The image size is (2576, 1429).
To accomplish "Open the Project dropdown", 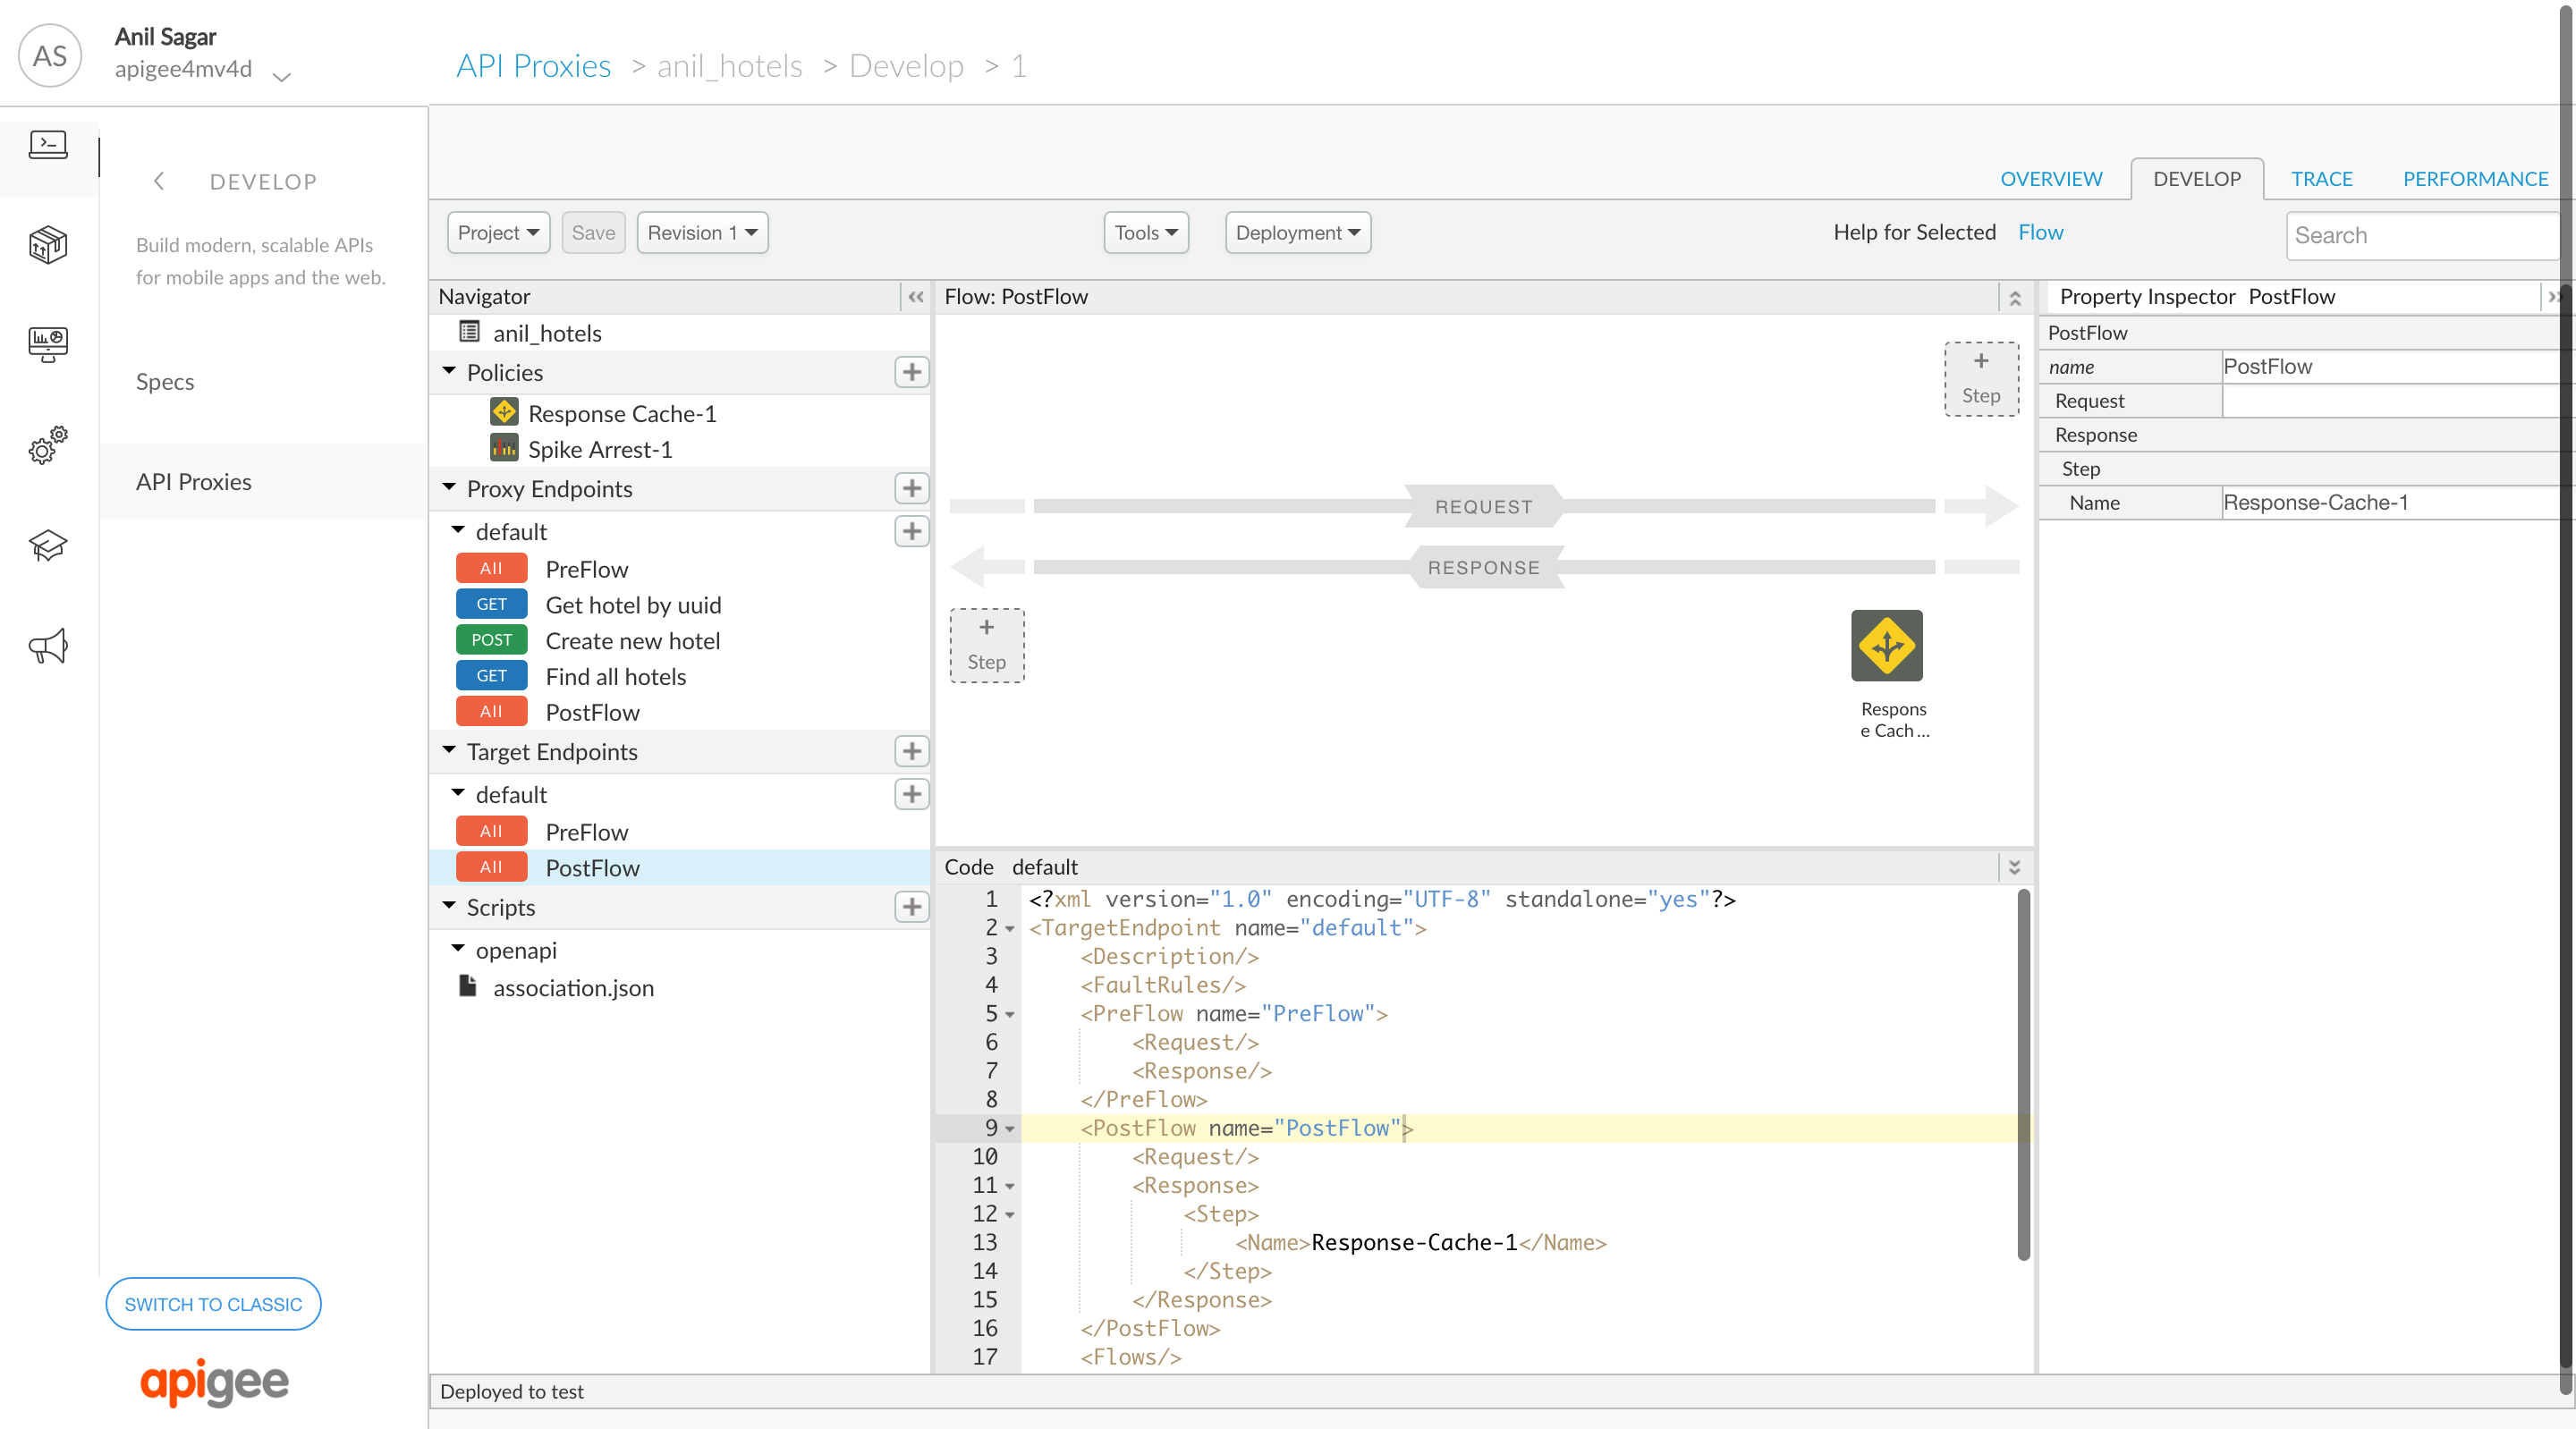I will point(498,233).
